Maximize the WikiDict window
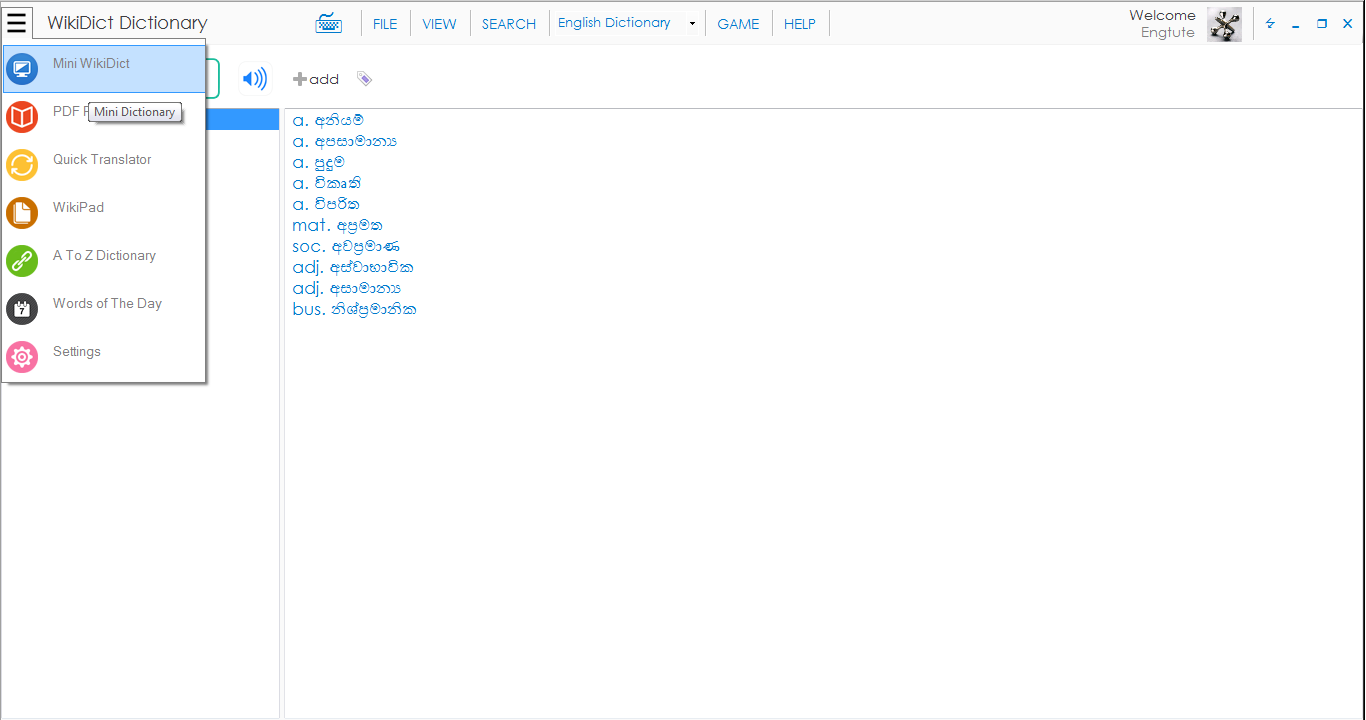Viewport: 1366px width, 720px height. [x=1322, y=24]
